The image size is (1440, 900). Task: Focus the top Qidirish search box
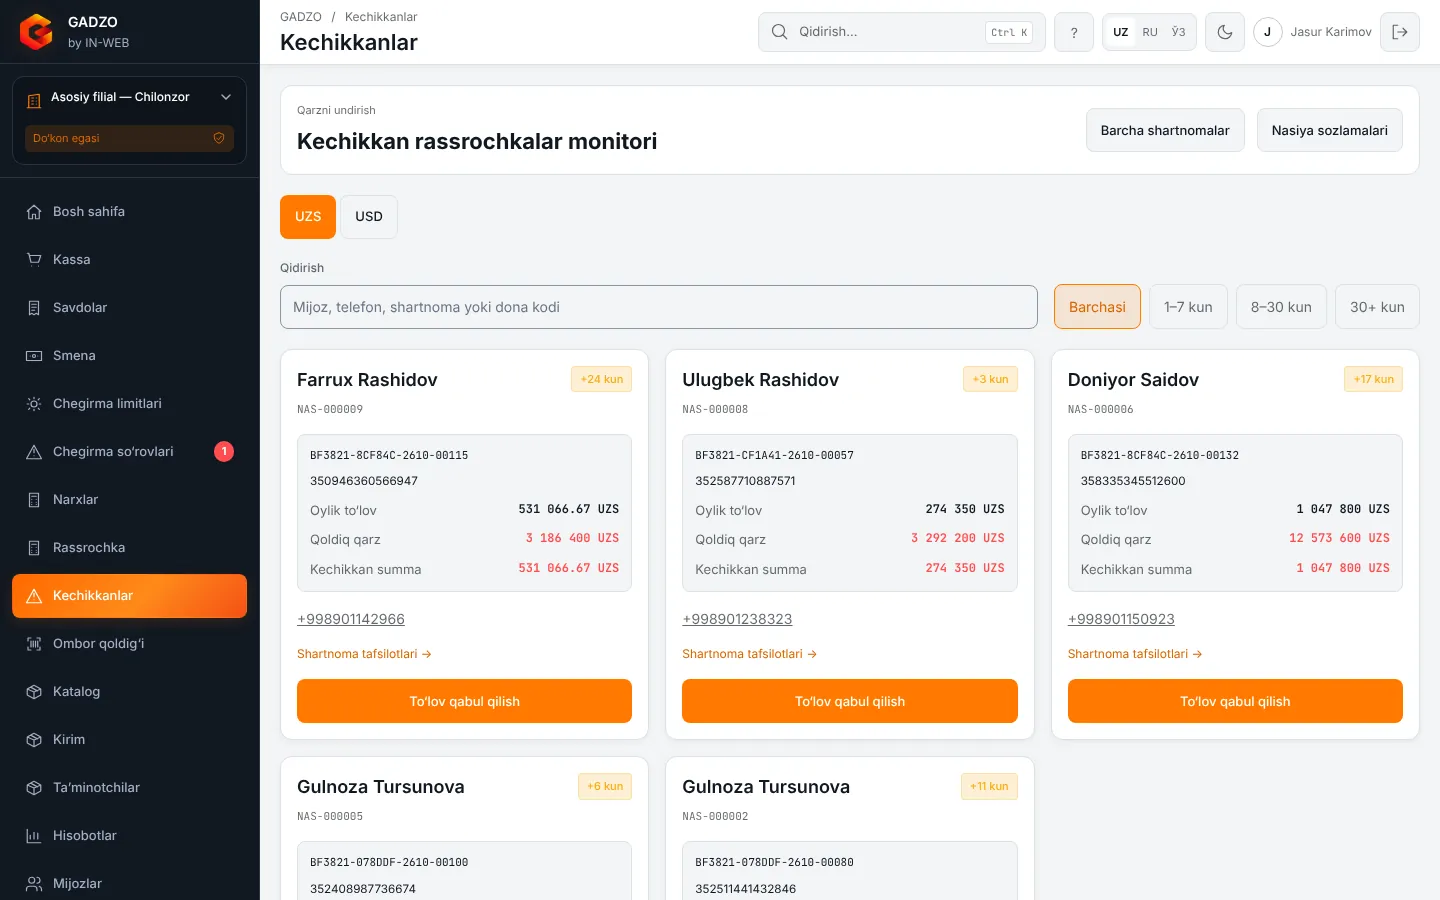click(902, 32)
